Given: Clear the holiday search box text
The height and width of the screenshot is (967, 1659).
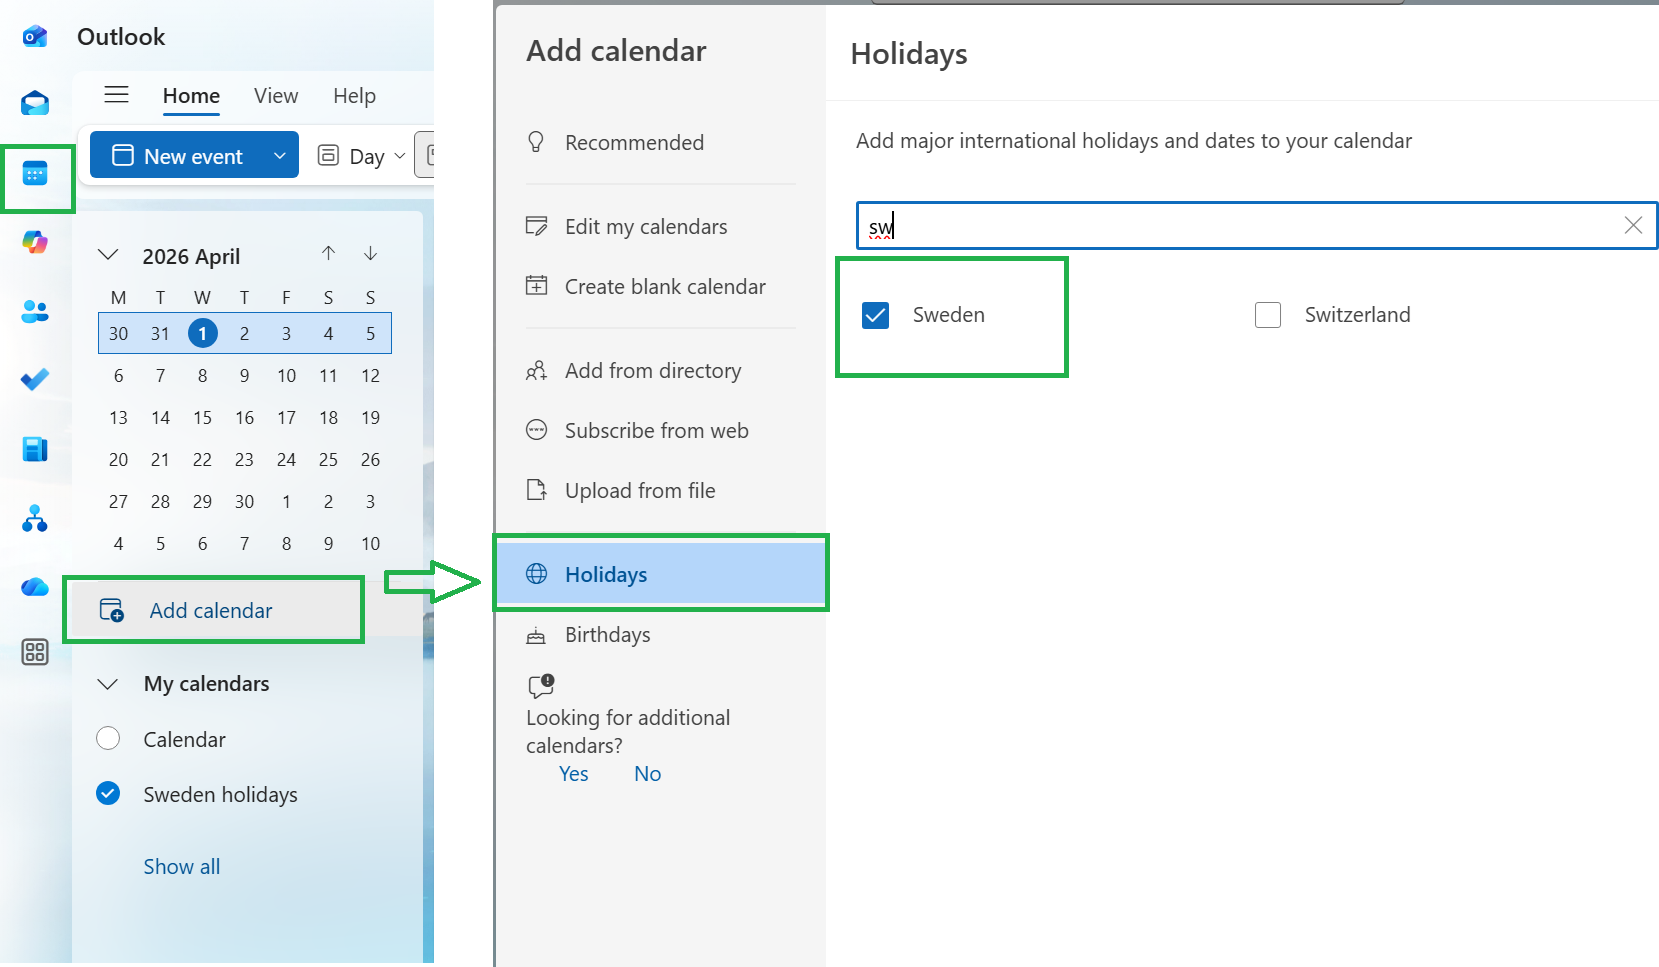Looking at the screenshot, I should tap(1633, 225).
